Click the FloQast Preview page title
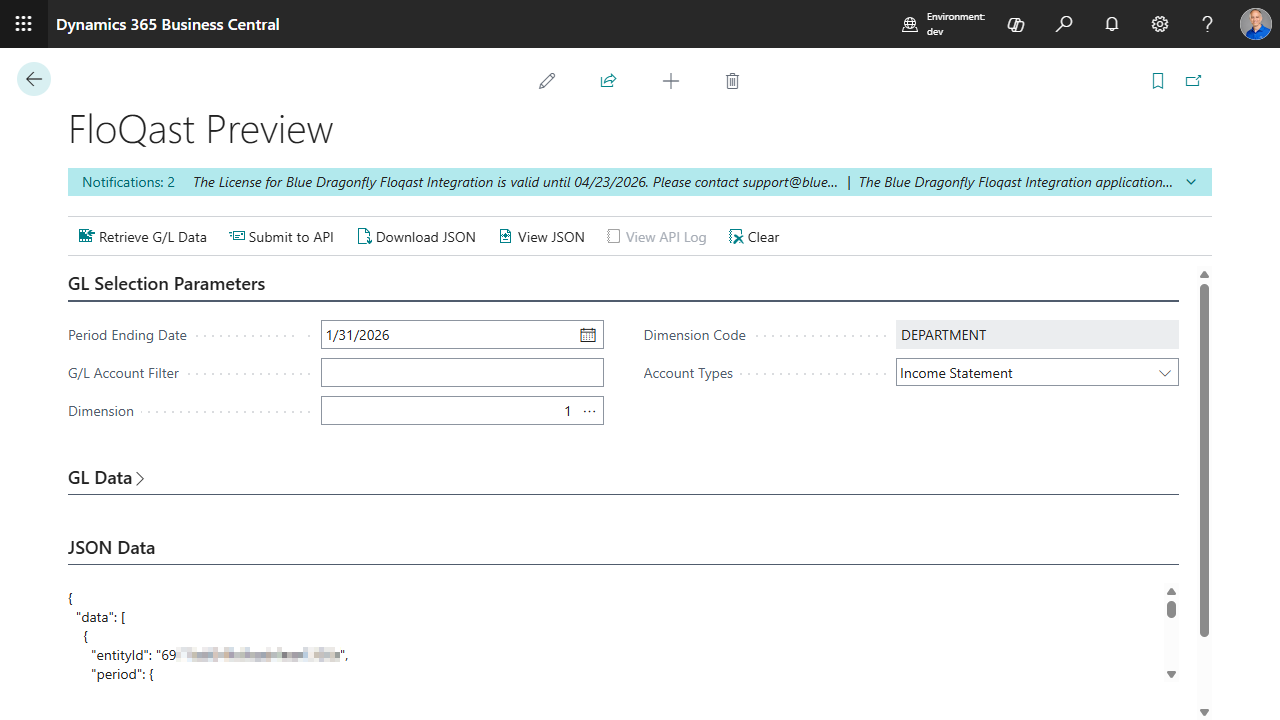The width and height of the screenshot is (1280, 720). coord(200,130)
